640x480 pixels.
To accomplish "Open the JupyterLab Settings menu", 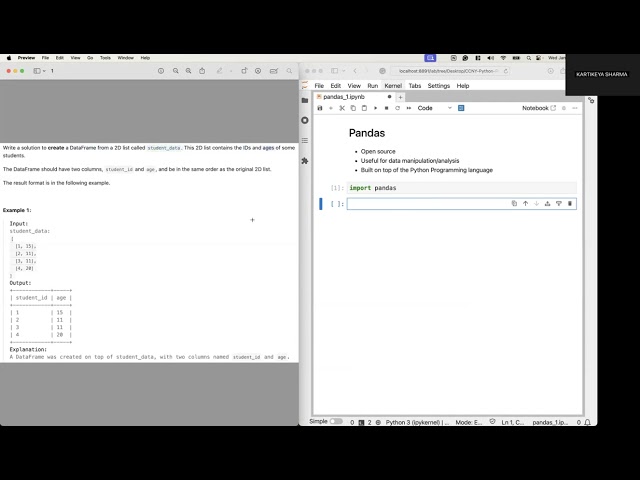I will pyautogui.click(x=439, y=86).
